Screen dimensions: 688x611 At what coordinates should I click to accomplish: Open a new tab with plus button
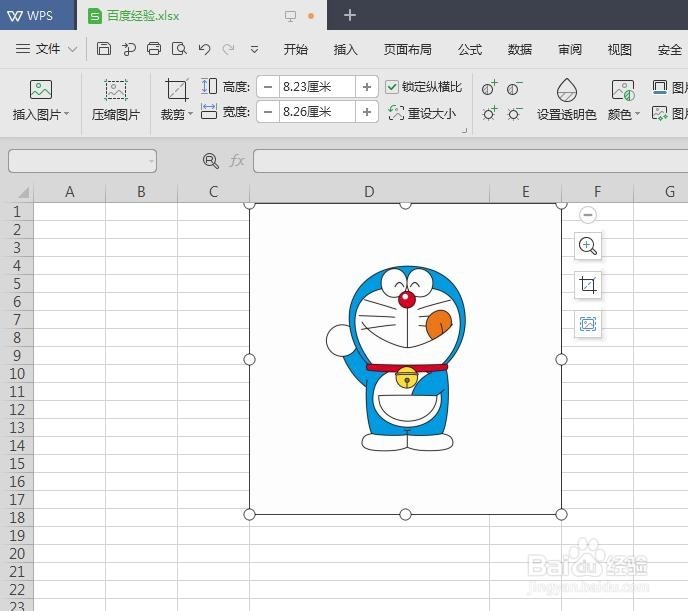(350, 15)
